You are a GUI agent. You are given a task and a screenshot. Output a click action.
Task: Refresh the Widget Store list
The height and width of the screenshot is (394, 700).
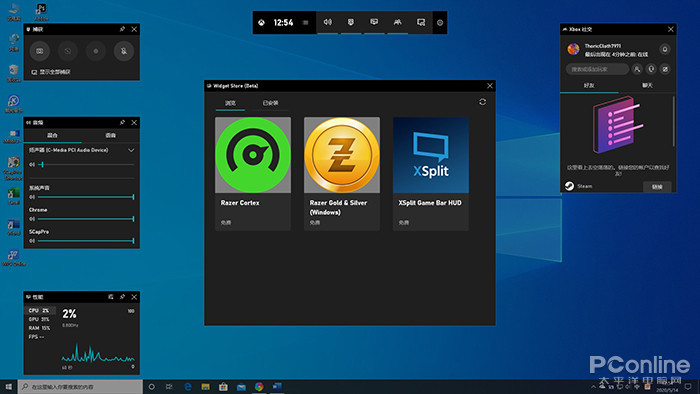483,102
